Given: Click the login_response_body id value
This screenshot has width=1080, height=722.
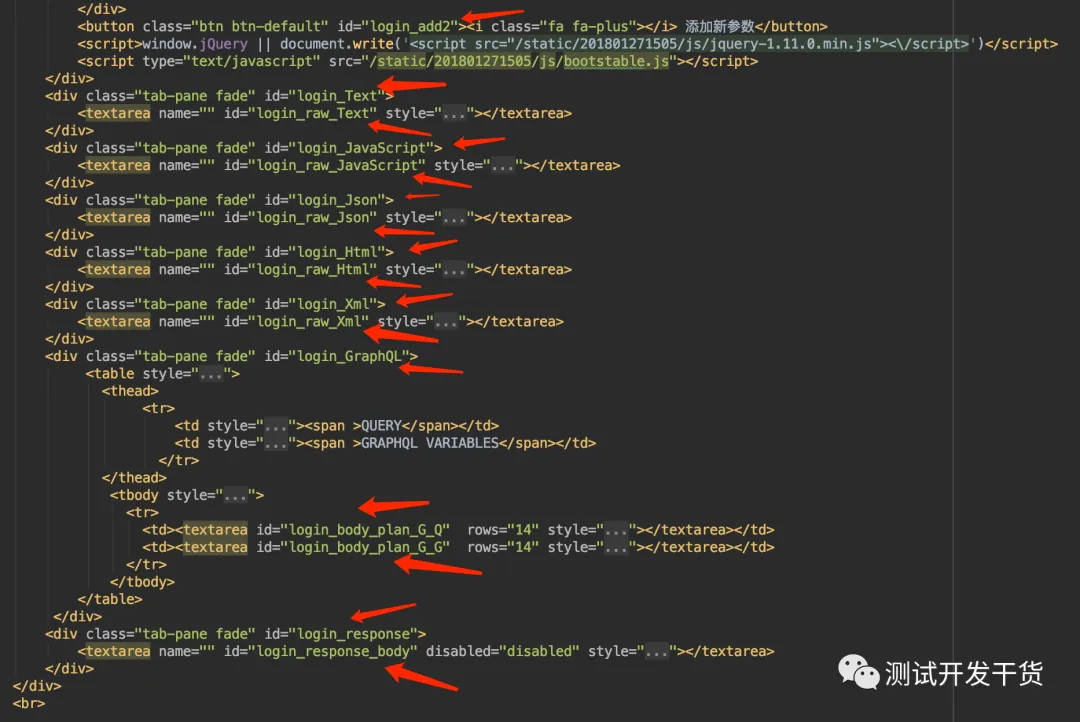Looking at the screenshot, I should coord(333,651).
